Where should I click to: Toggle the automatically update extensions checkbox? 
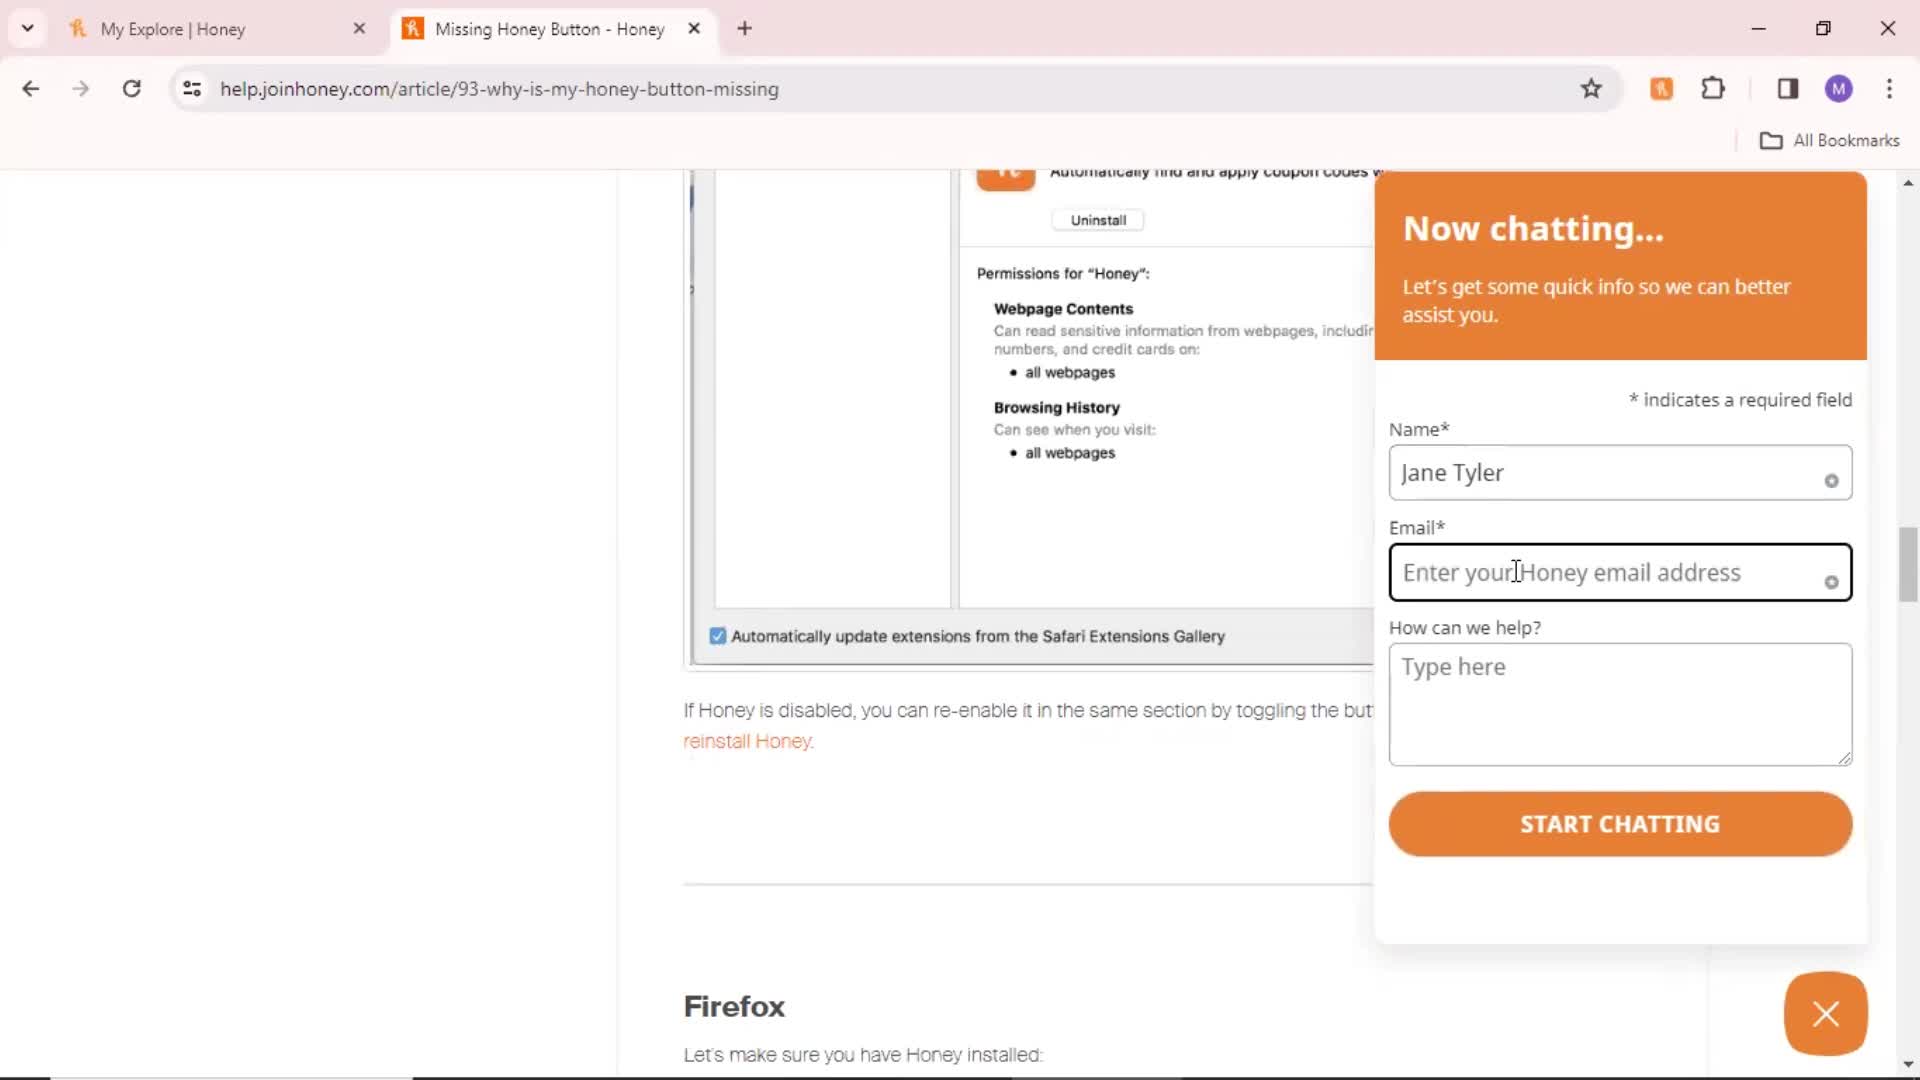[x=719, y=636]
